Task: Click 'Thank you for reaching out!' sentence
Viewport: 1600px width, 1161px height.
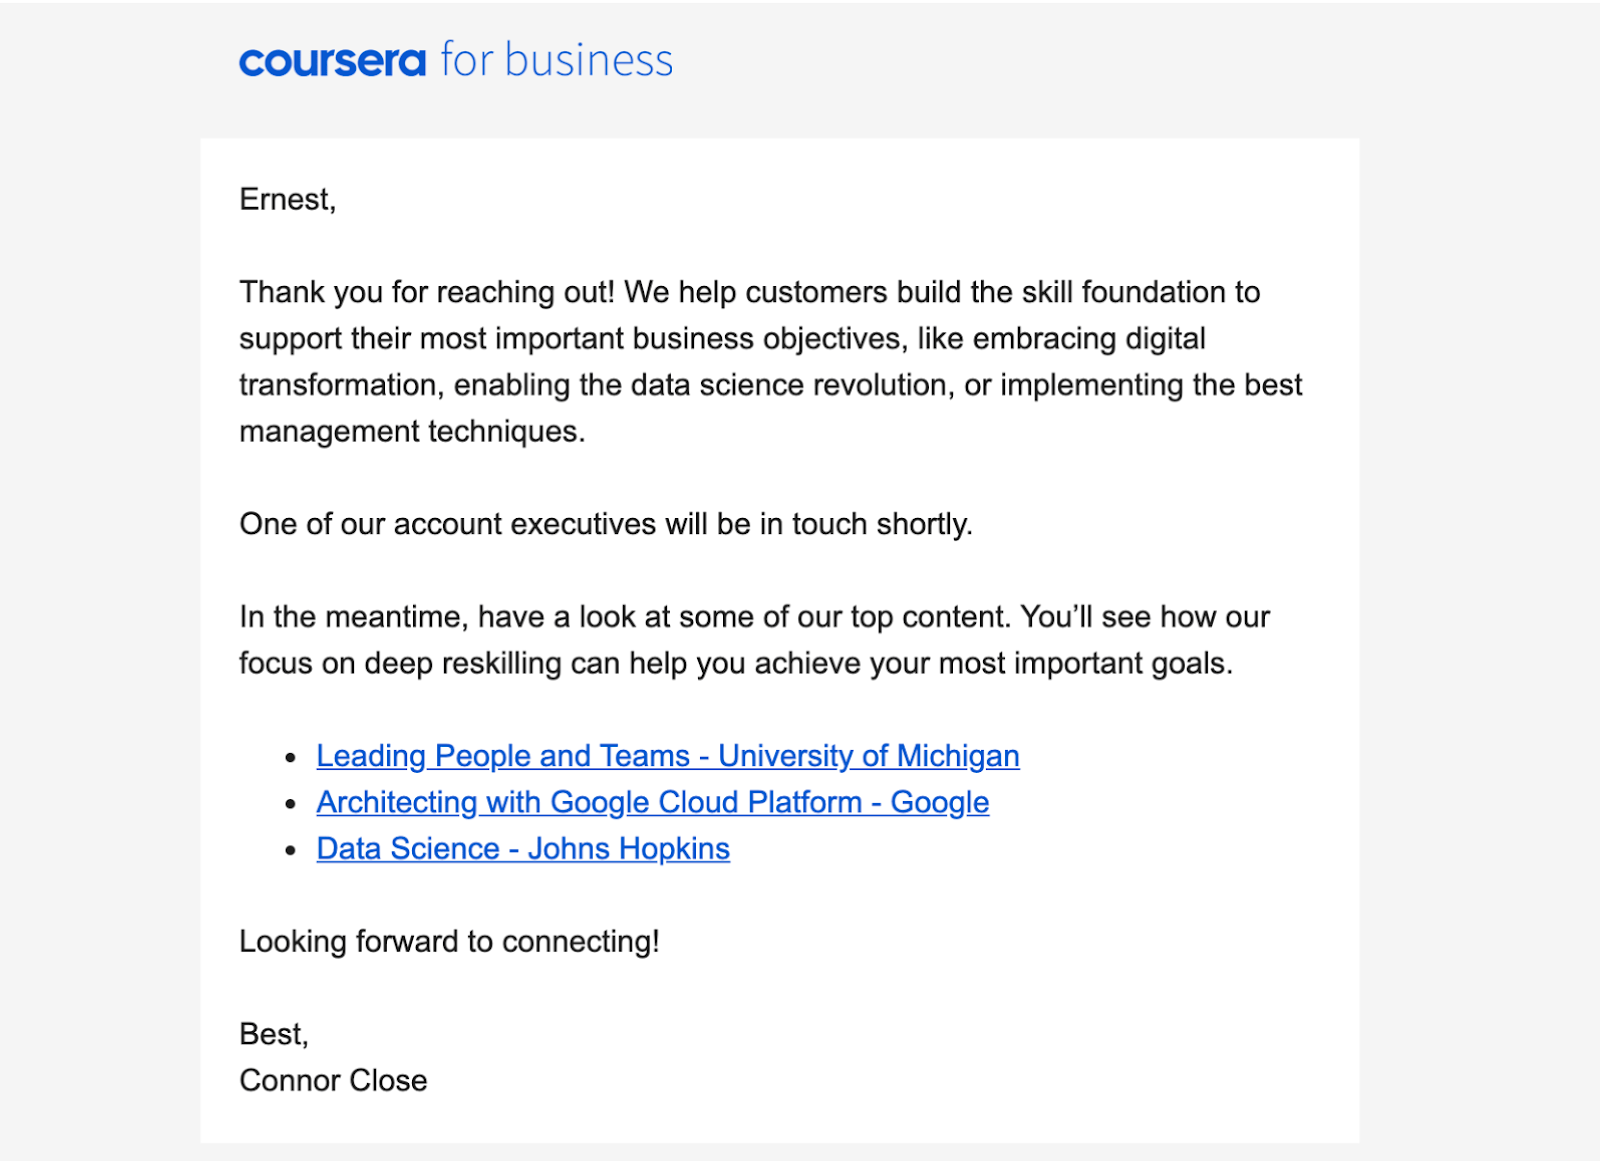Action: [427, 292]
